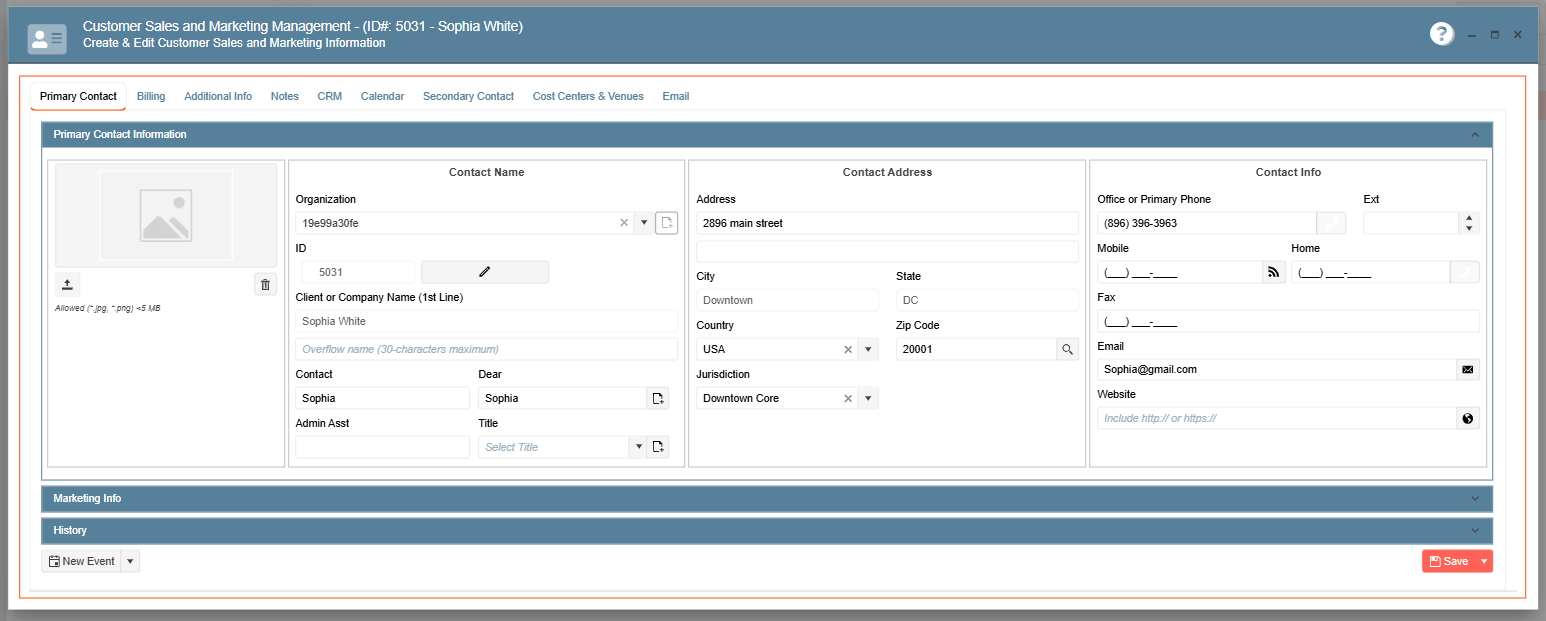
Task: Open the Country dropdown arrow
Action: 869,349
